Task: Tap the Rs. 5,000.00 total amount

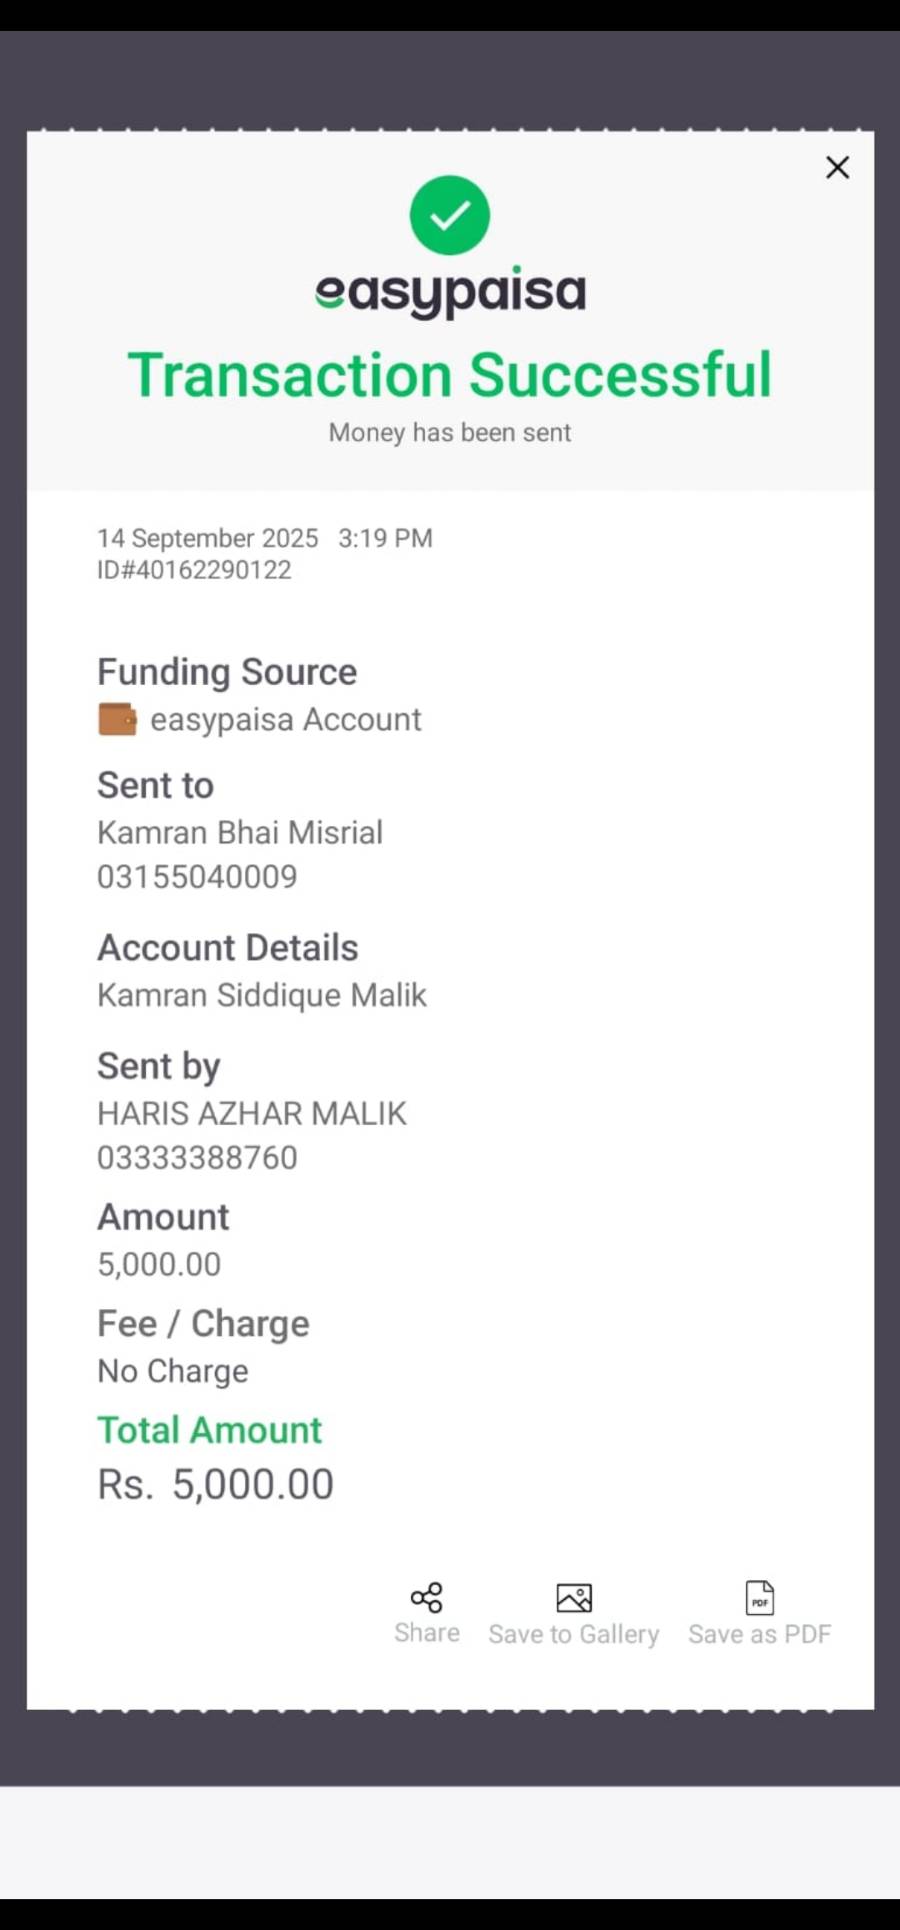Action: [x=215, y=1484]
